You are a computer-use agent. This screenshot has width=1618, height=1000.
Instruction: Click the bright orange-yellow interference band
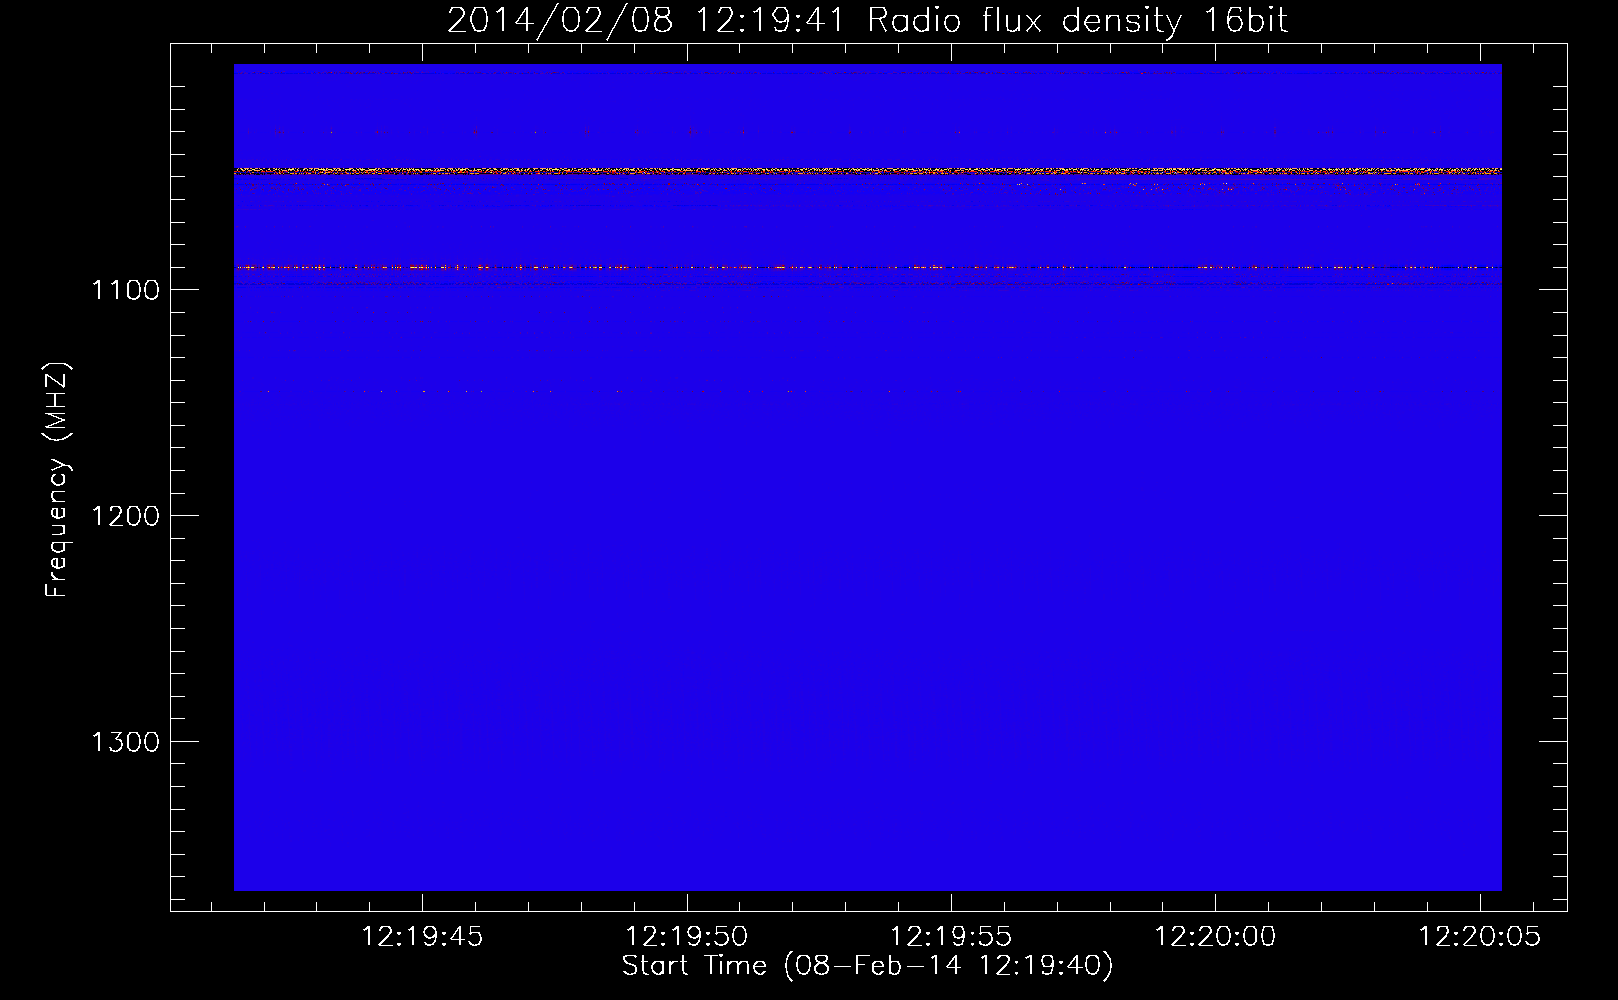click(867, 171)
